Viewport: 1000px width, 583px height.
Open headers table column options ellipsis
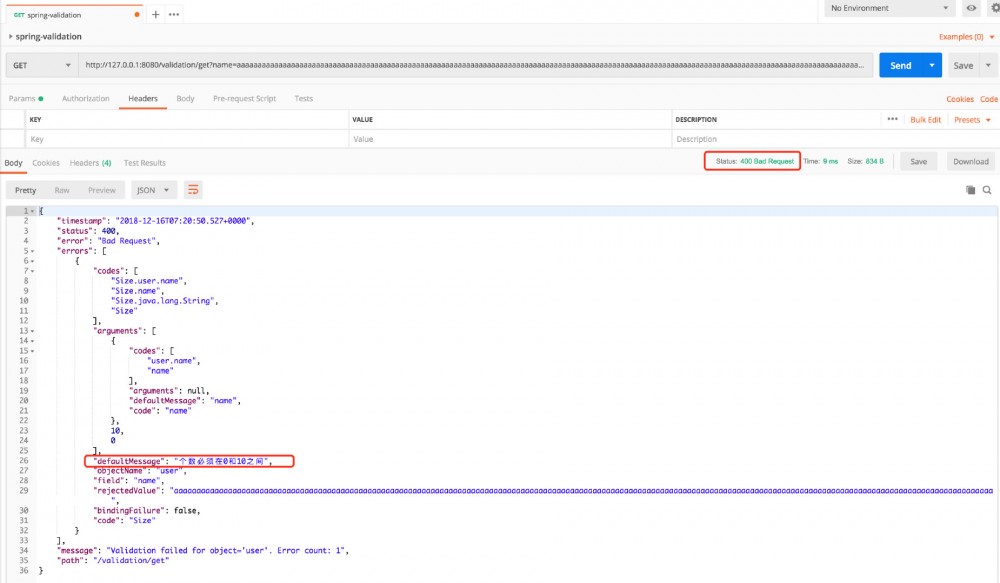coord(892,119)
